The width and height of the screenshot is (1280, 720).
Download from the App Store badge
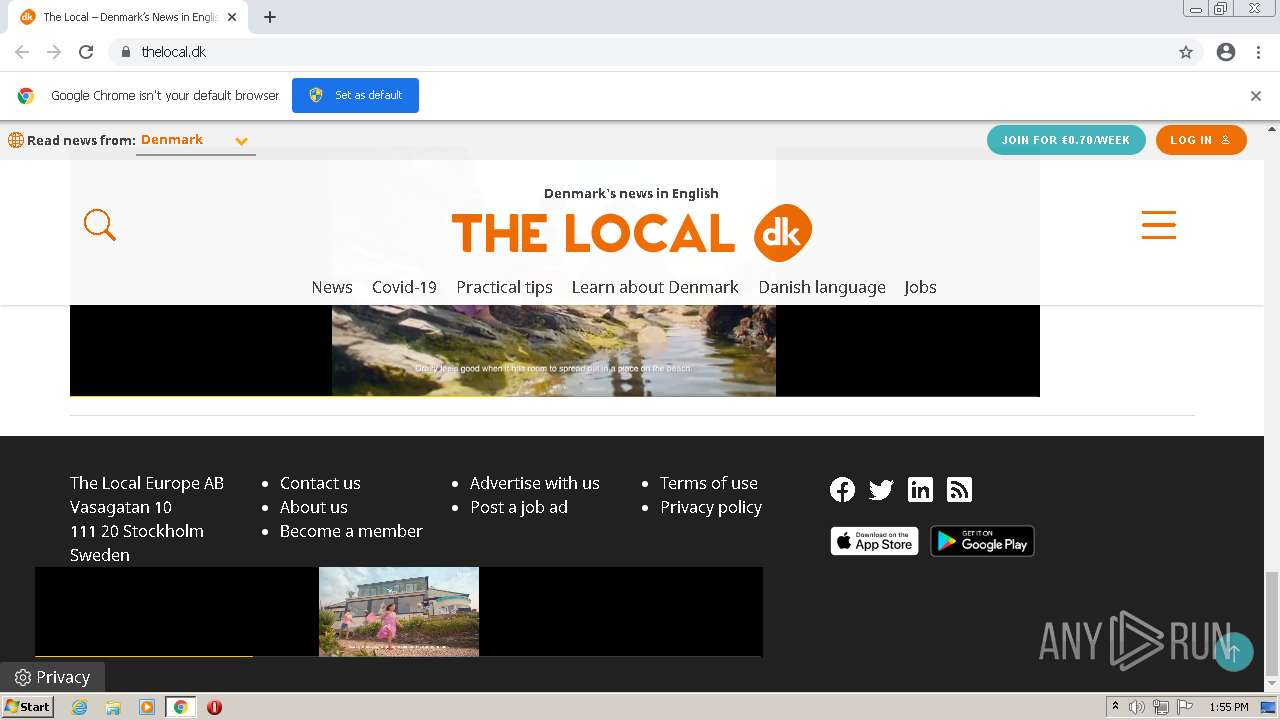(874, 541)
